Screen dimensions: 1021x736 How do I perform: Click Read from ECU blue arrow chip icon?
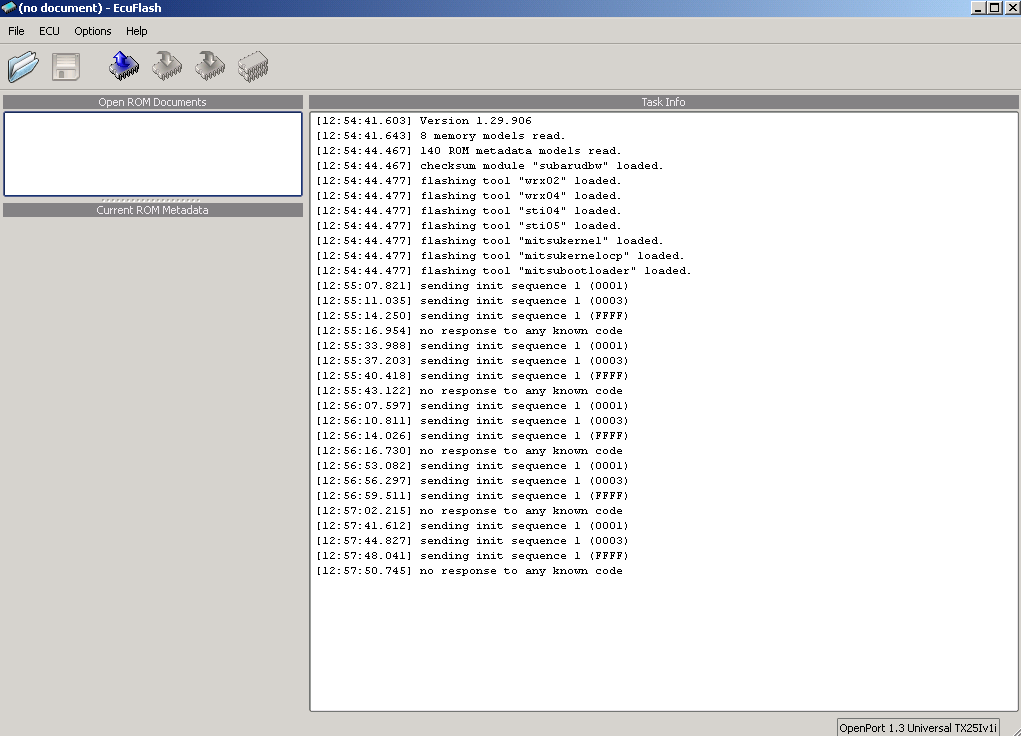click(x=124, y=66)
